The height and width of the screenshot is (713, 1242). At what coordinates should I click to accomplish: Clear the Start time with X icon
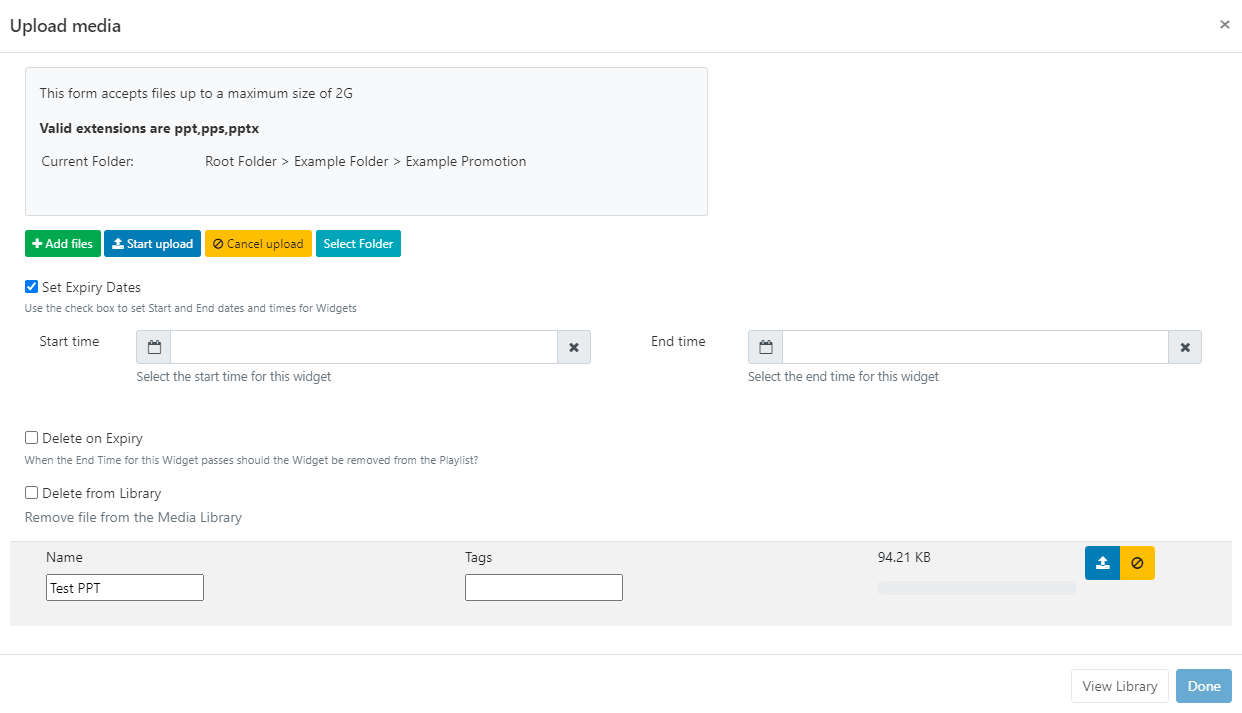click(574, 347)
